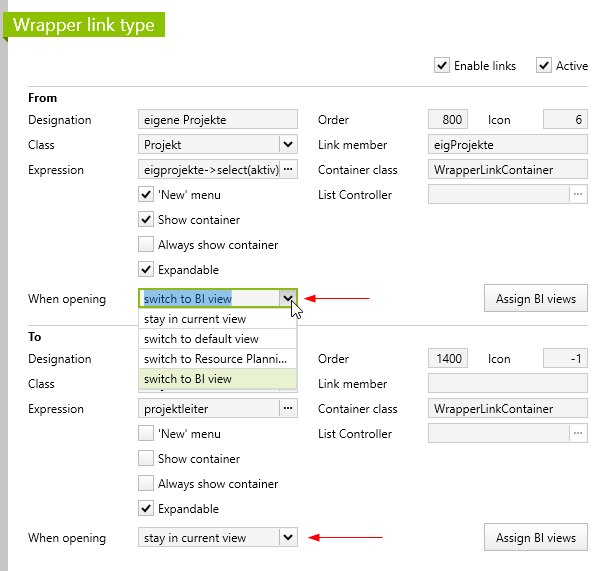This screenshot has height=571, width=600.
Task: Pick 'switch to Resource Planning' list option
Action: 217,359
